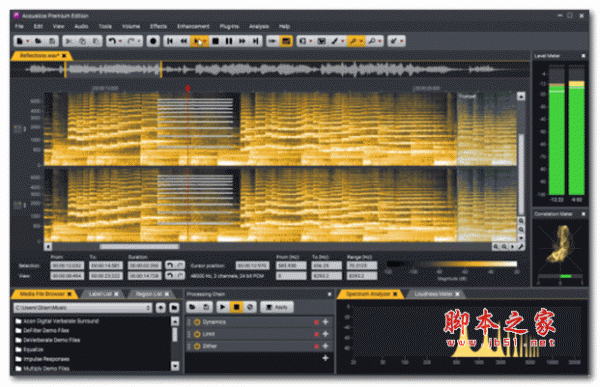The height and width of the screenshot is (387, 600).
Task: Copy selection with toolbar copy icon
Action: point(82,41)
